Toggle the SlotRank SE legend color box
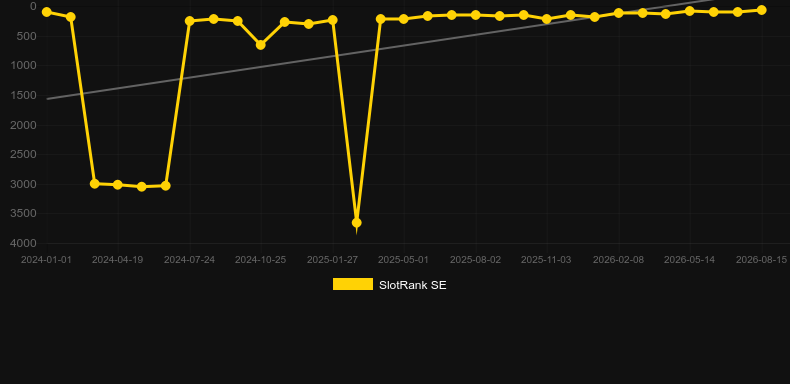790x384 pixels. 353,284
